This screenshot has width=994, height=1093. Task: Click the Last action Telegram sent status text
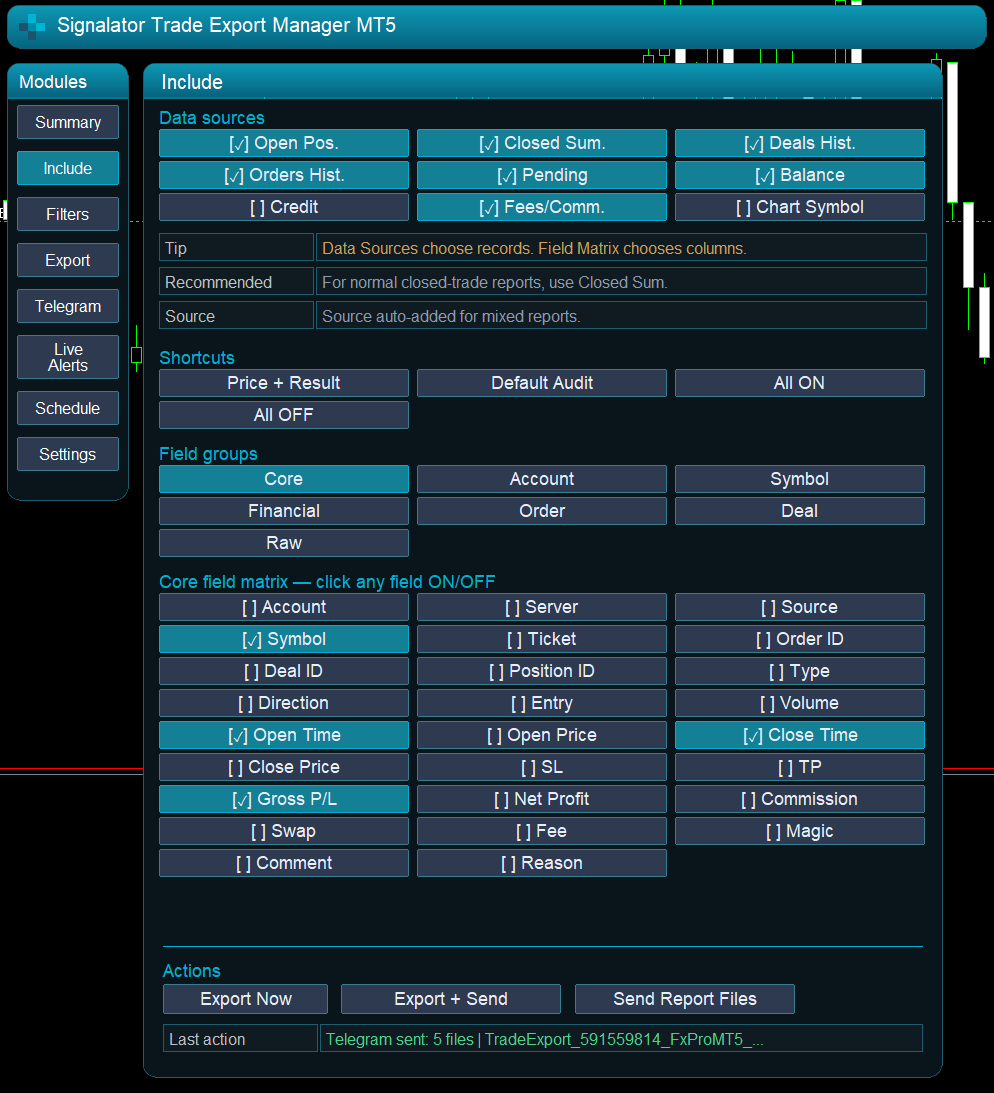click(x=544, y=1039)
